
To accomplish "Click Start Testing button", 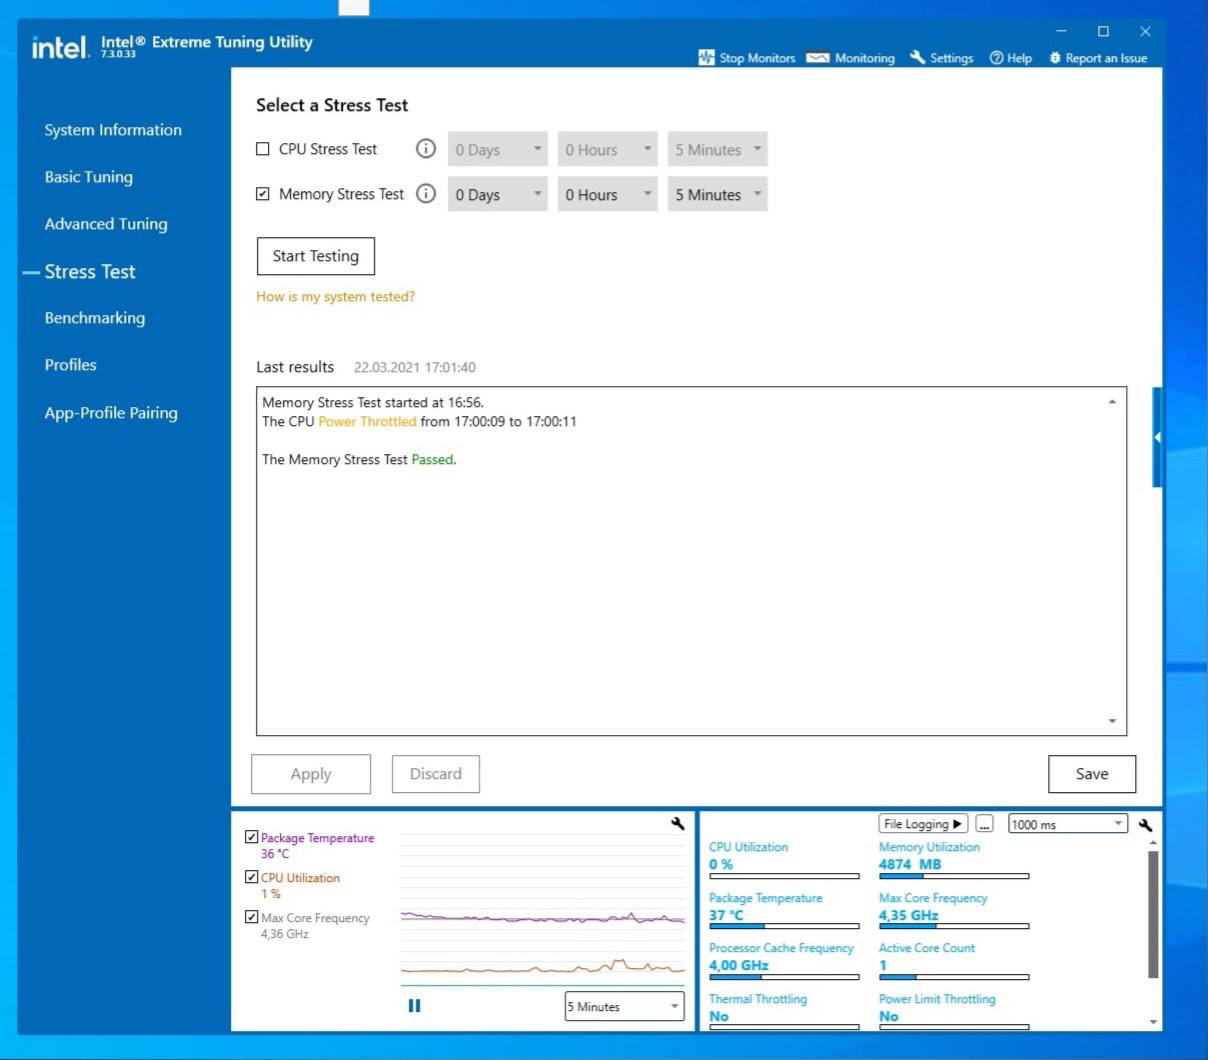I will [316, 256].
